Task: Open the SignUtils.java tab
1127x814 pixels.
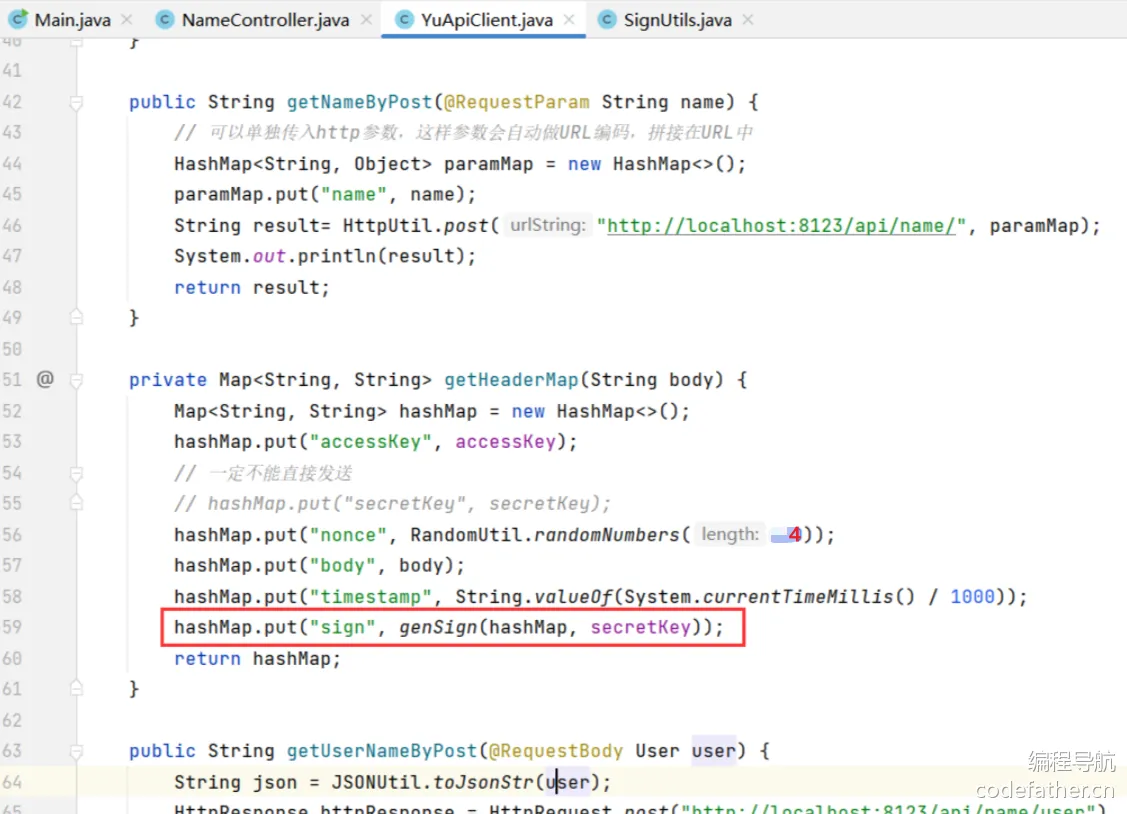Action: [x=677, y=19]
